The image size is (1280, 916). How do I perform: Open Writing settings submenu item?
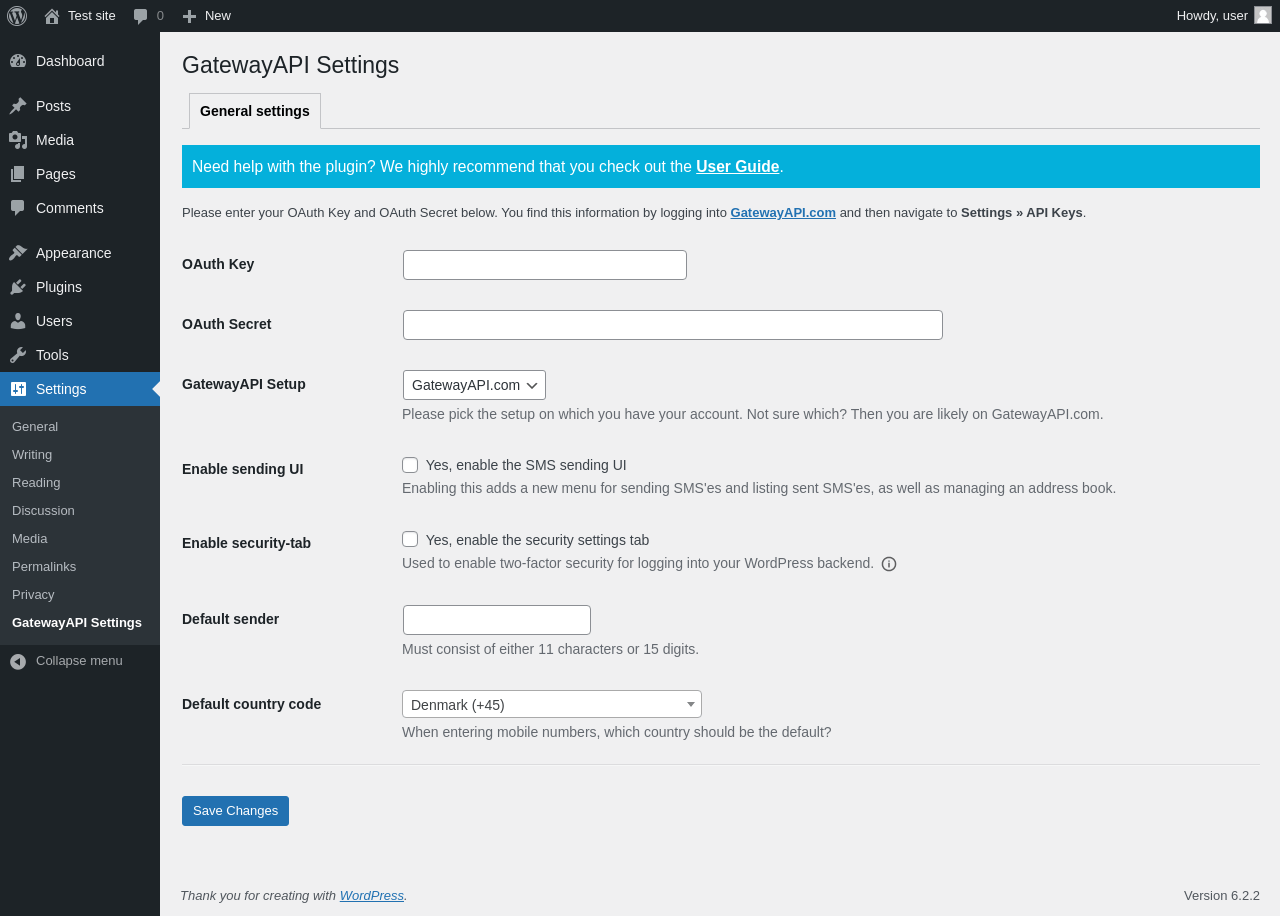tap(32, 454)
